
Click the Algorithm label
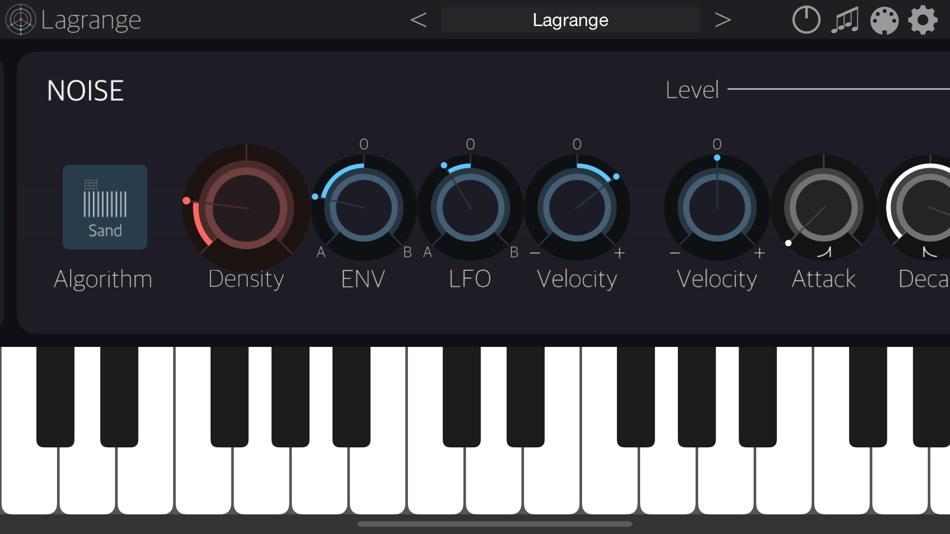(x=103, y=279)
